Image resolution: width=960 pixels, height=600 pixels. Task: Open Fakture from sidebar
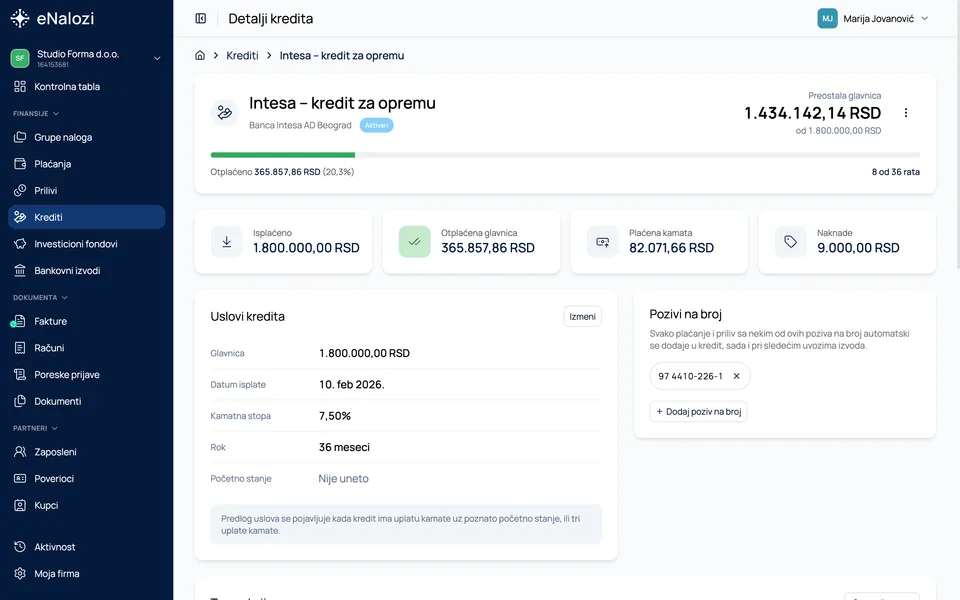pos(86,321)
